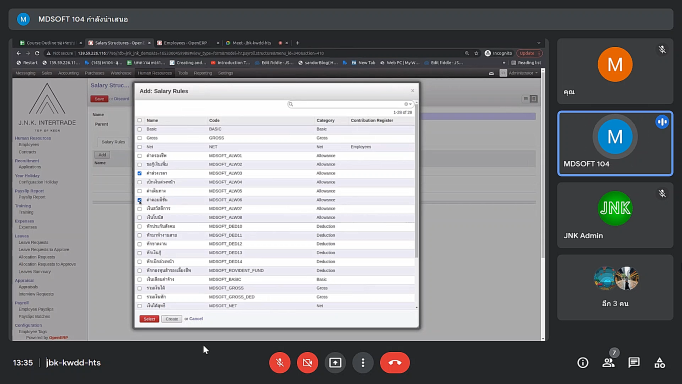Click the red Save button on Salary Structure form
Viewport: 682px width, 384px height.
[x=99, y=99]
